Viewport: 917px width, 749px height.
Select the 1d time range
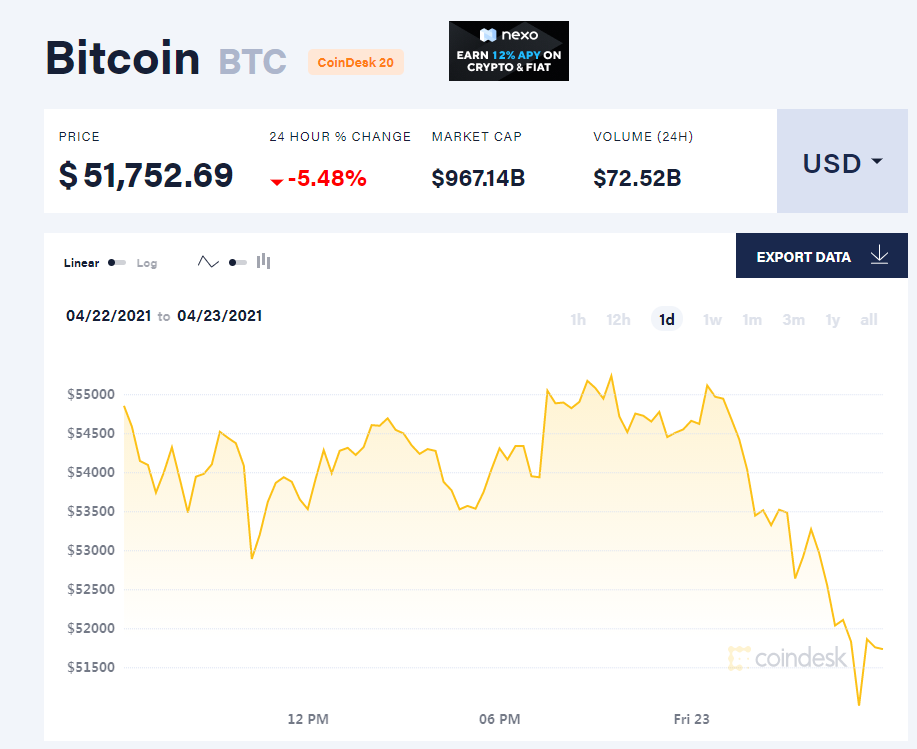coord(666,320)
